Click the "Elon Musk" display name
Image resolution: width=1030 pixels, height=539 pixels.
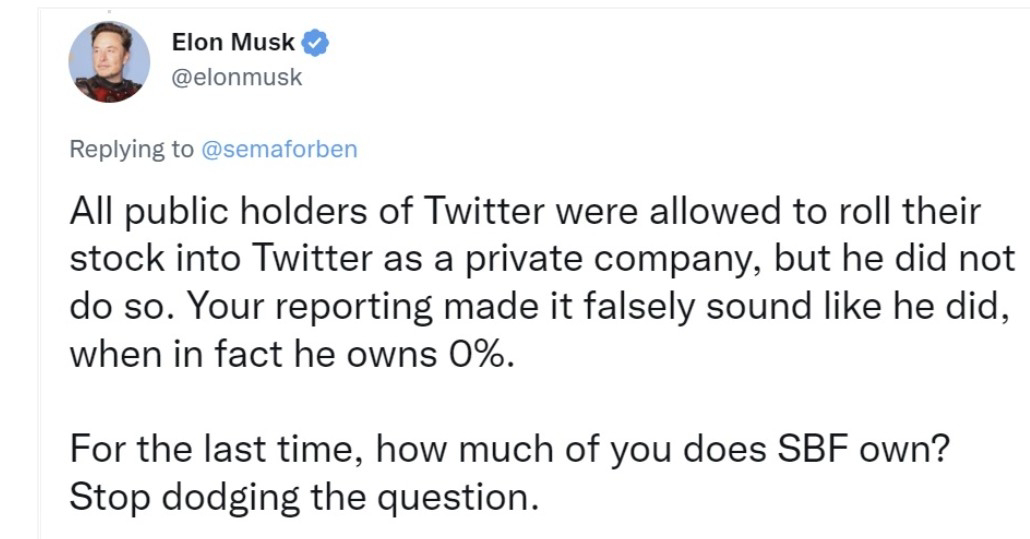point(233,43)
